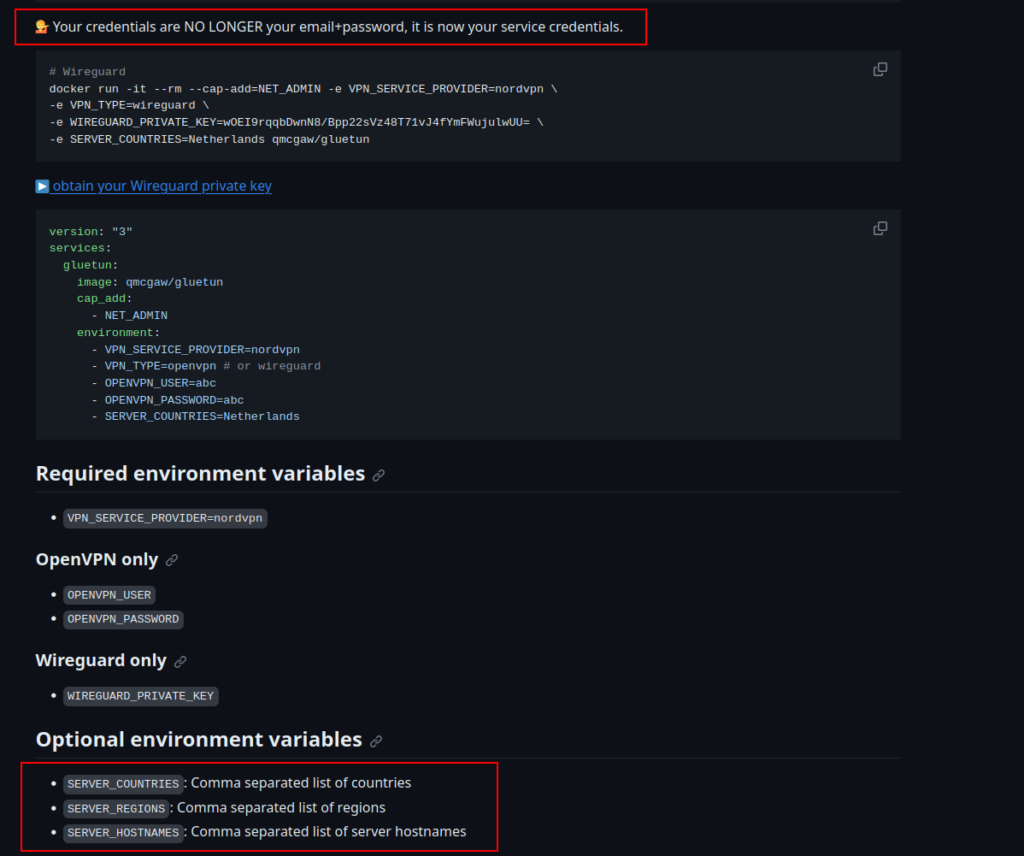Select the SERVER_HOSTNAMES code chip
The height and width of the screenshot is (856, 1024).
(123, 832)
